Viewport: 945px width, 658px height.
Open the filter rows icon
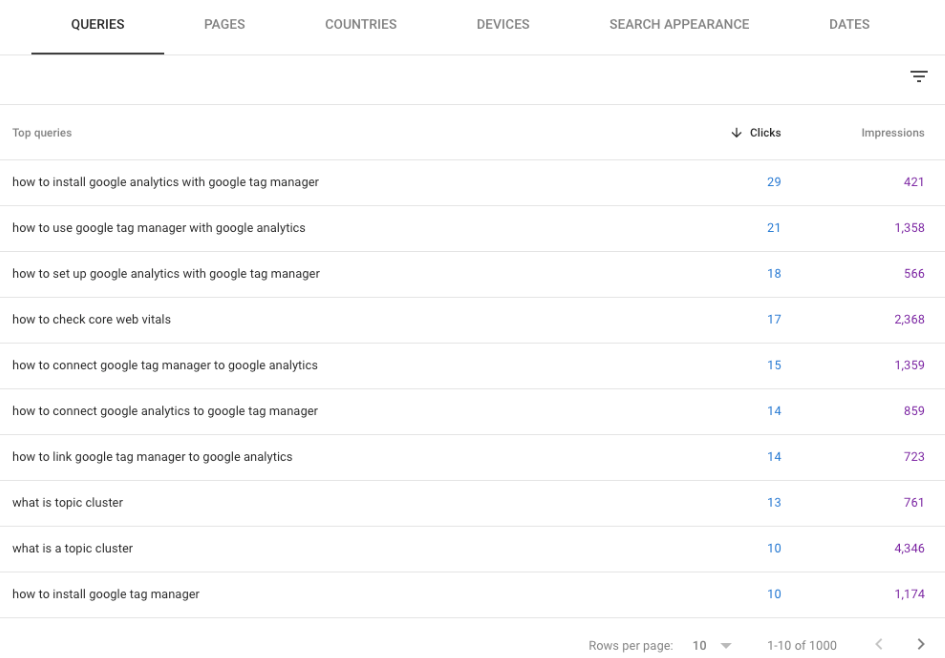click(918, 77)
